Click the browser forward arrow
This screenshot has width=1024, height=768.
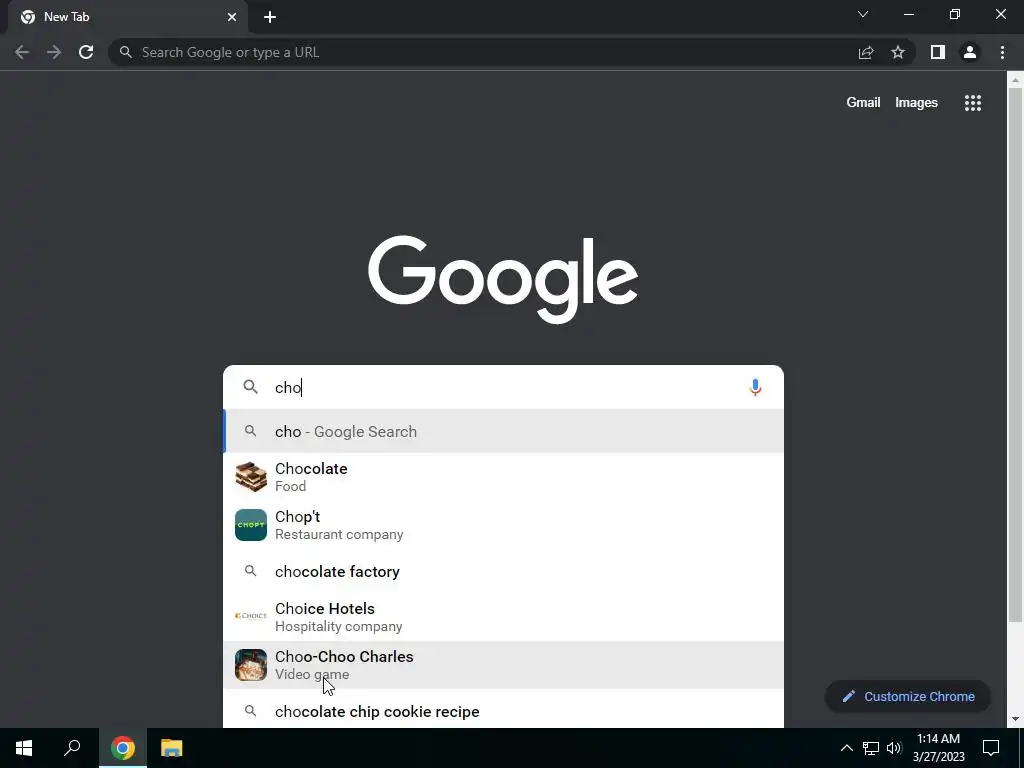point(54,52)
